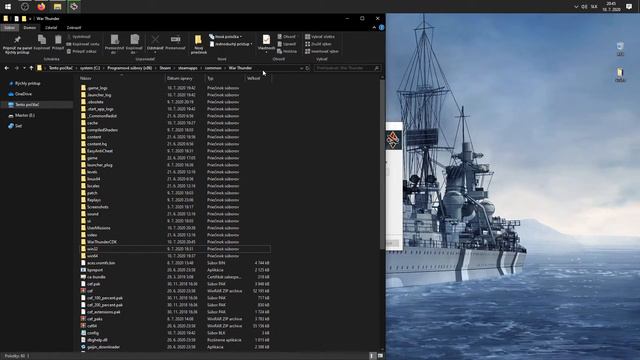The image size is (640, 360).
Task: Open recent locations dropdown arrow
Action: pos(24,68)
